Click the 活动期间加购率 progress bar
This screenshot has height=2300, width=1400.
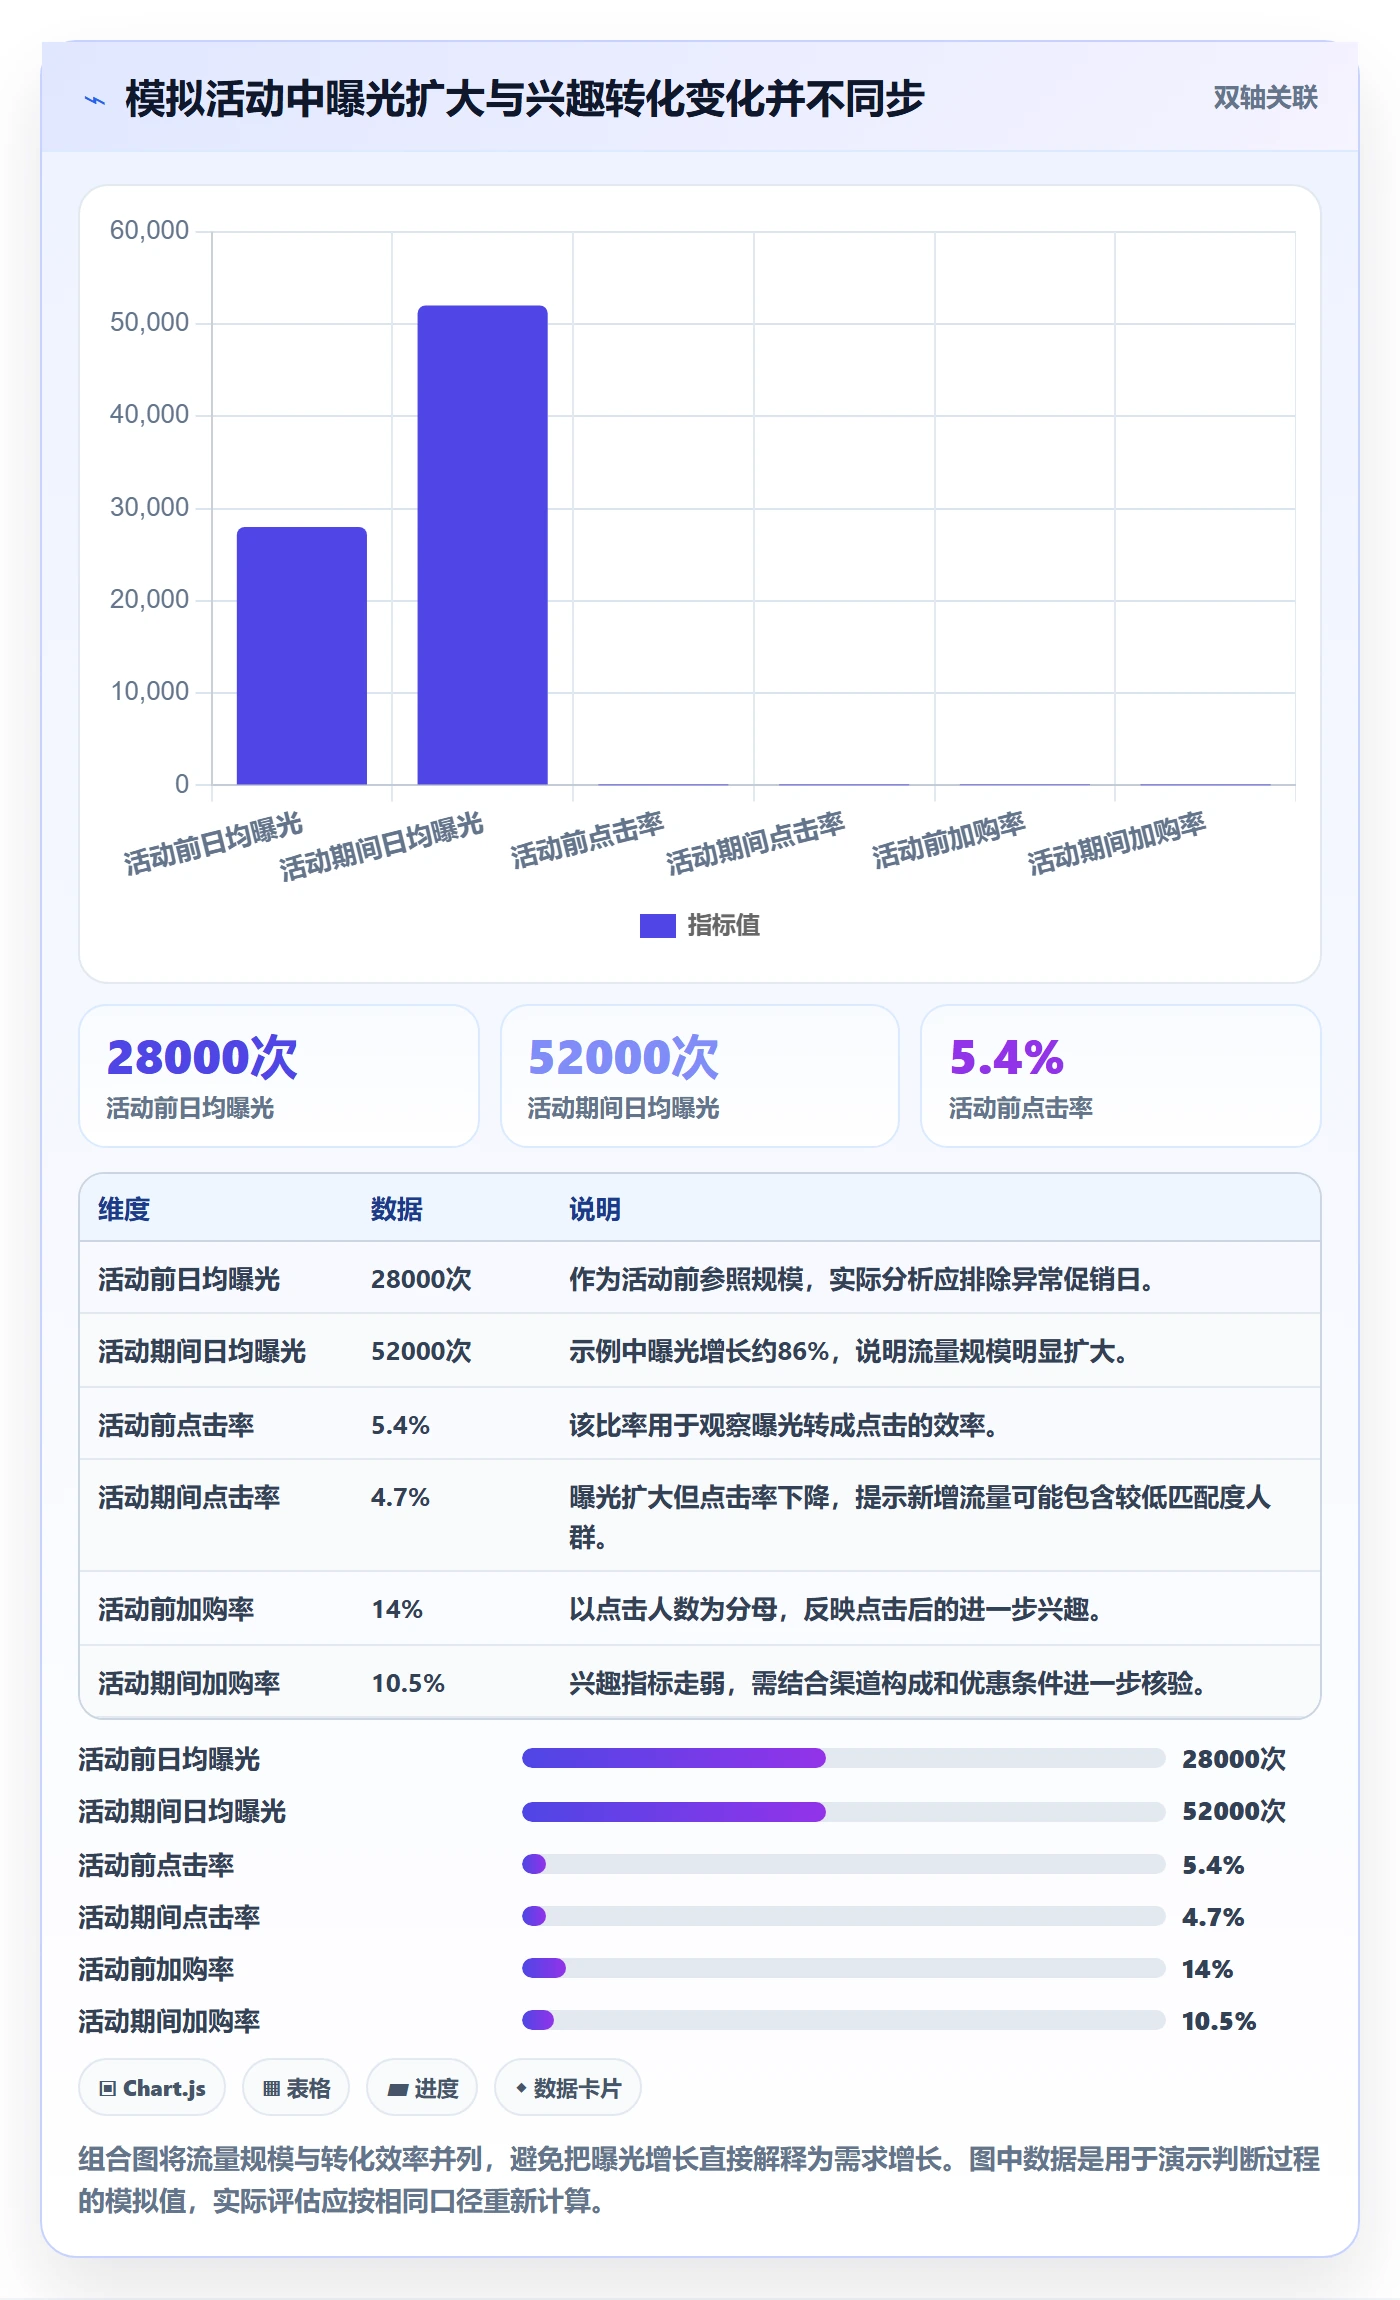tap(844, 2020)
